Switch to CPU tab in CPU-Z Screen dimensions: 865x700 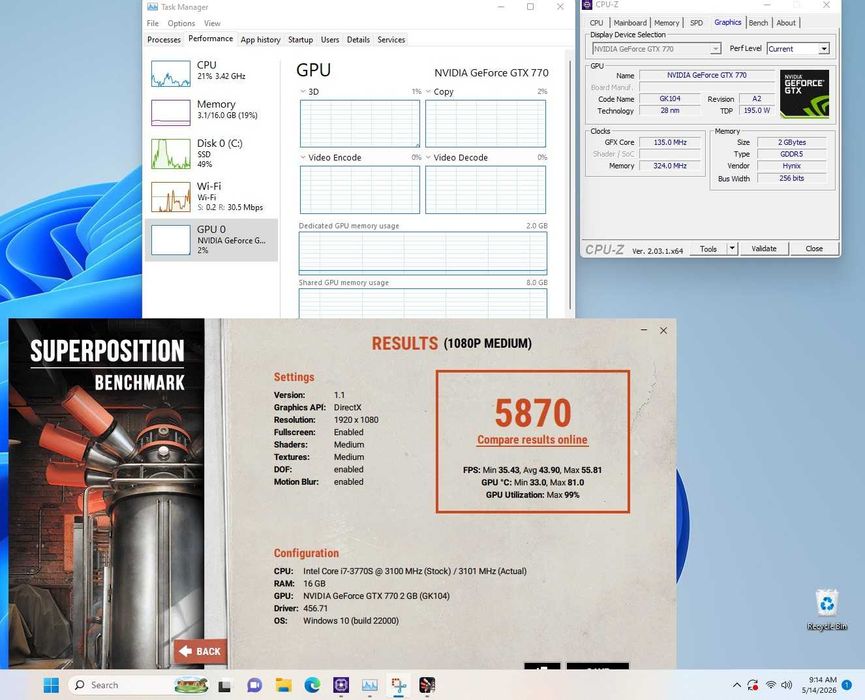tap(596, 23)
